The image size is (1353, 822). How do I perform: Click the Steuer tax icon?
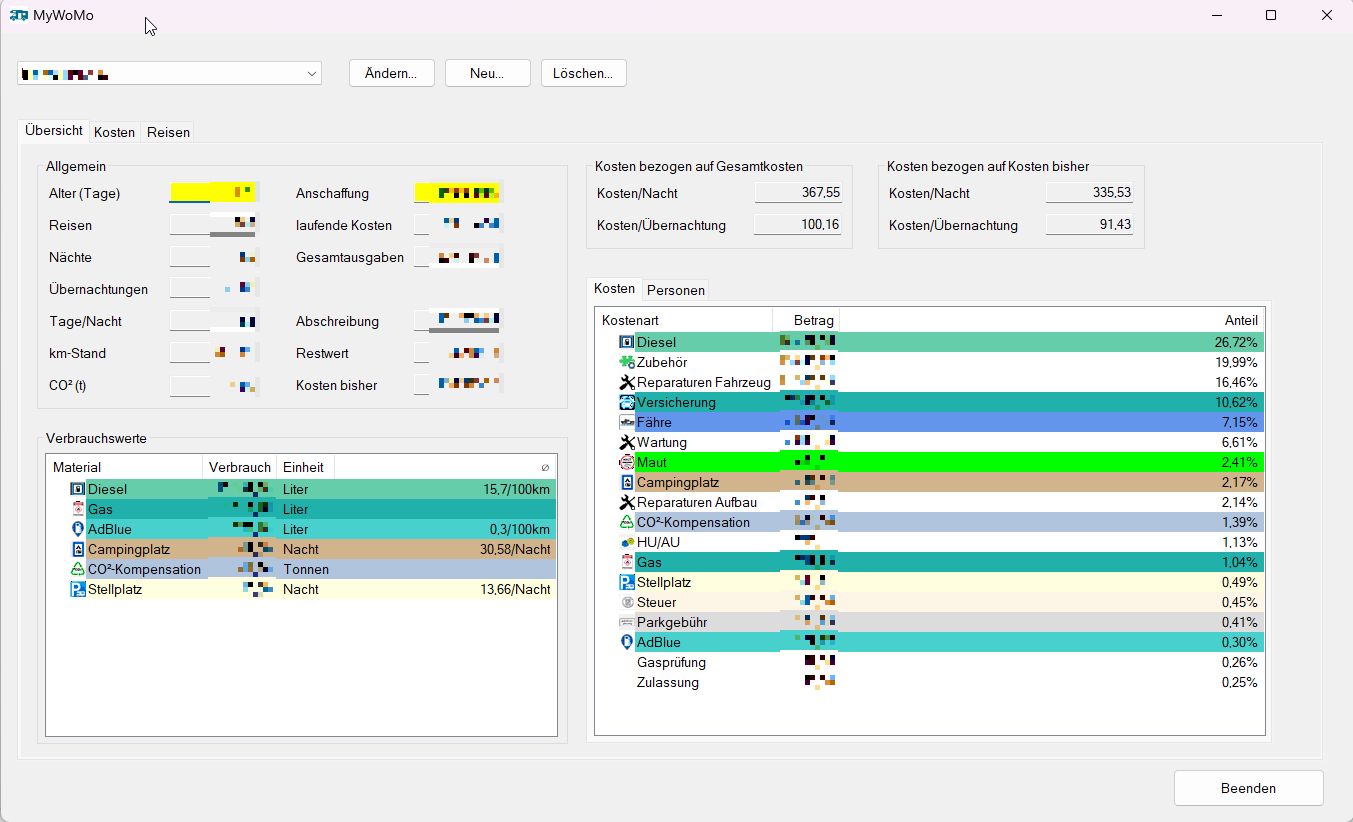tap(627, 602)
